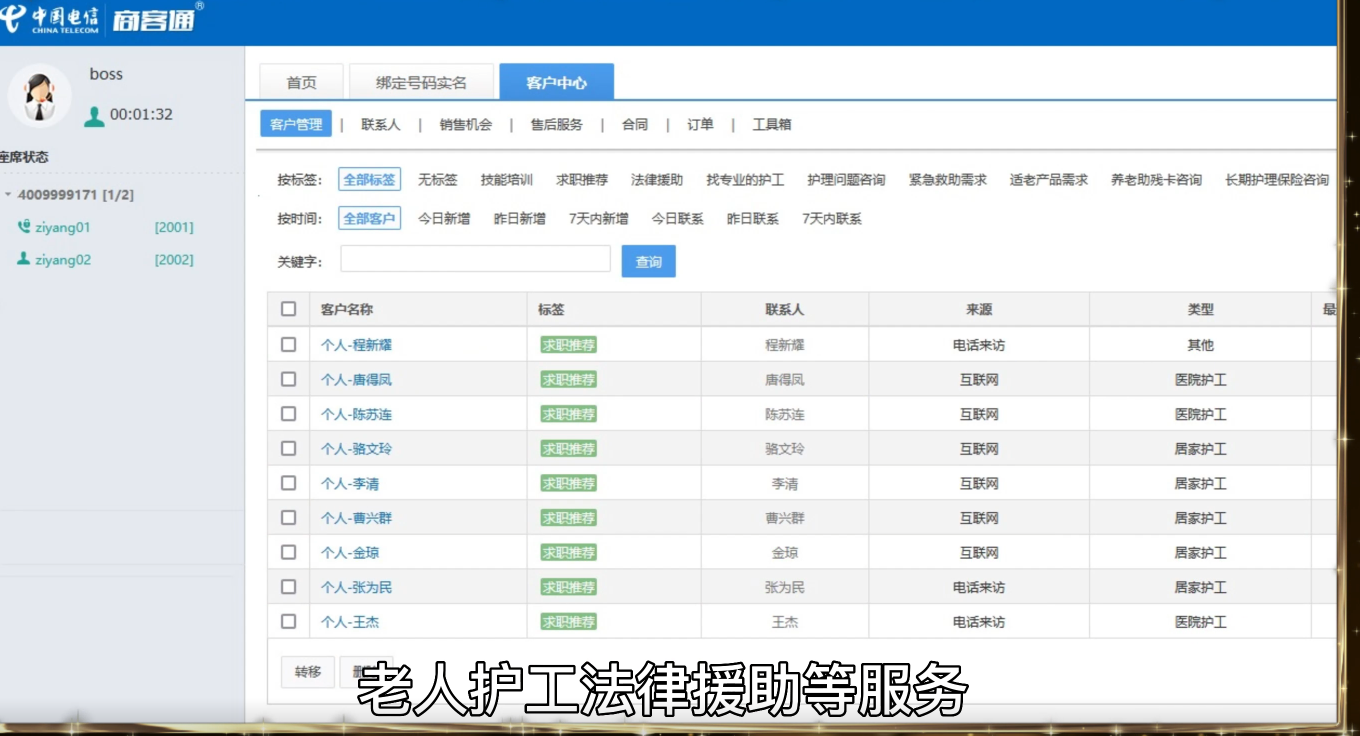Click the green status icon beside timer
The image size is (1360, 736).
94,116
